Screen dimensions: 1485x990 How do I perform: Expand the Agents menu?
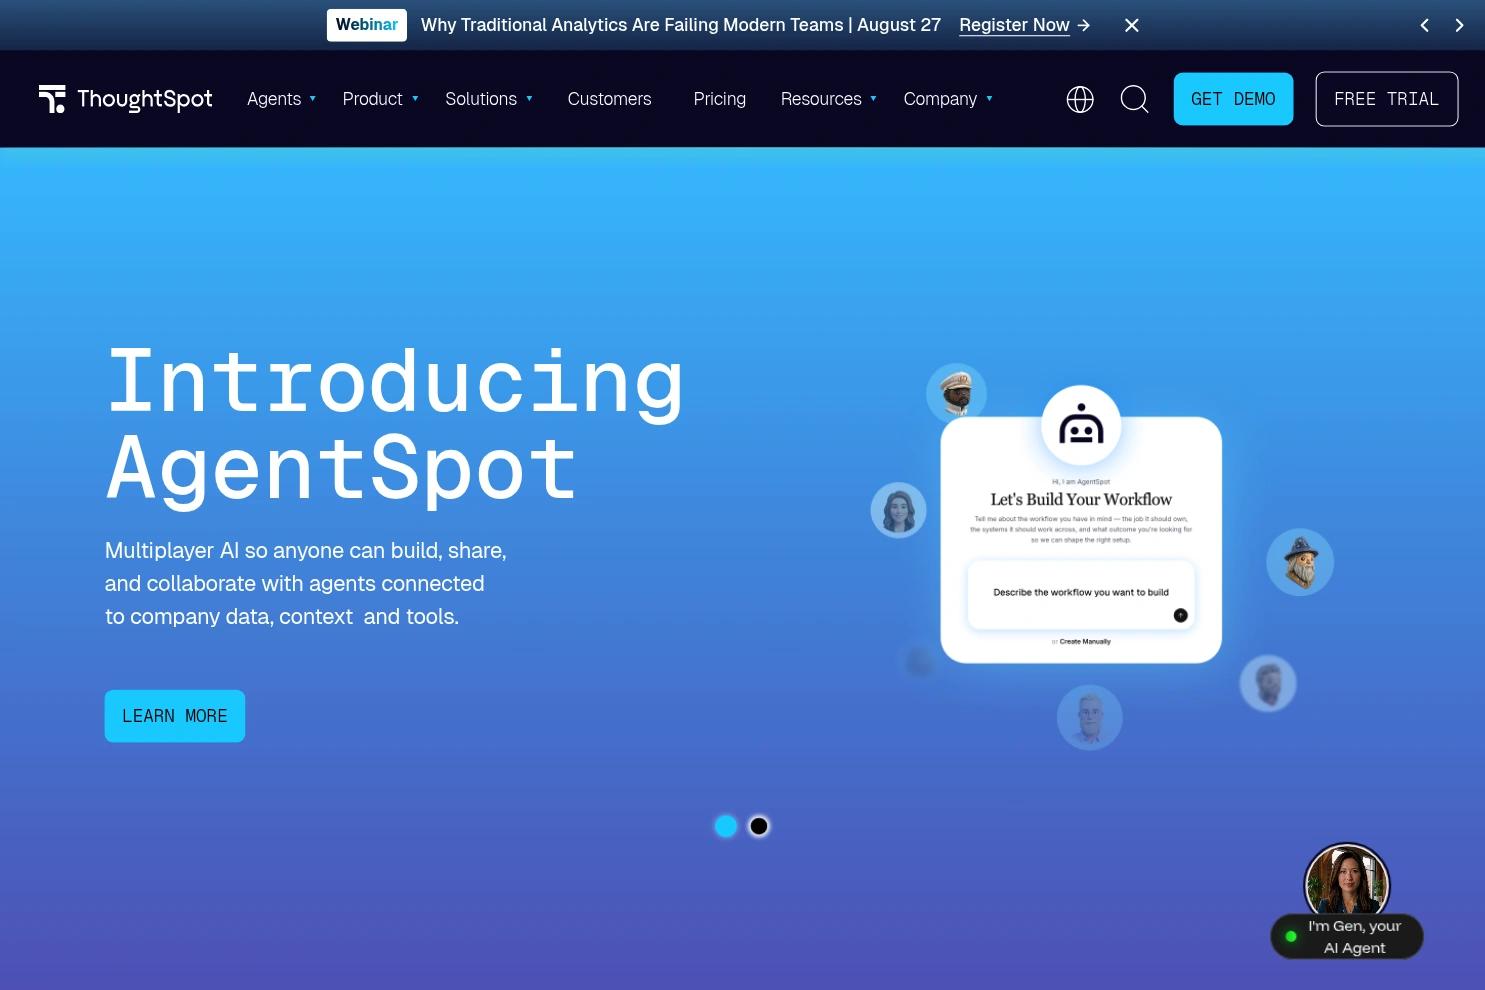(x=282, y=99)
